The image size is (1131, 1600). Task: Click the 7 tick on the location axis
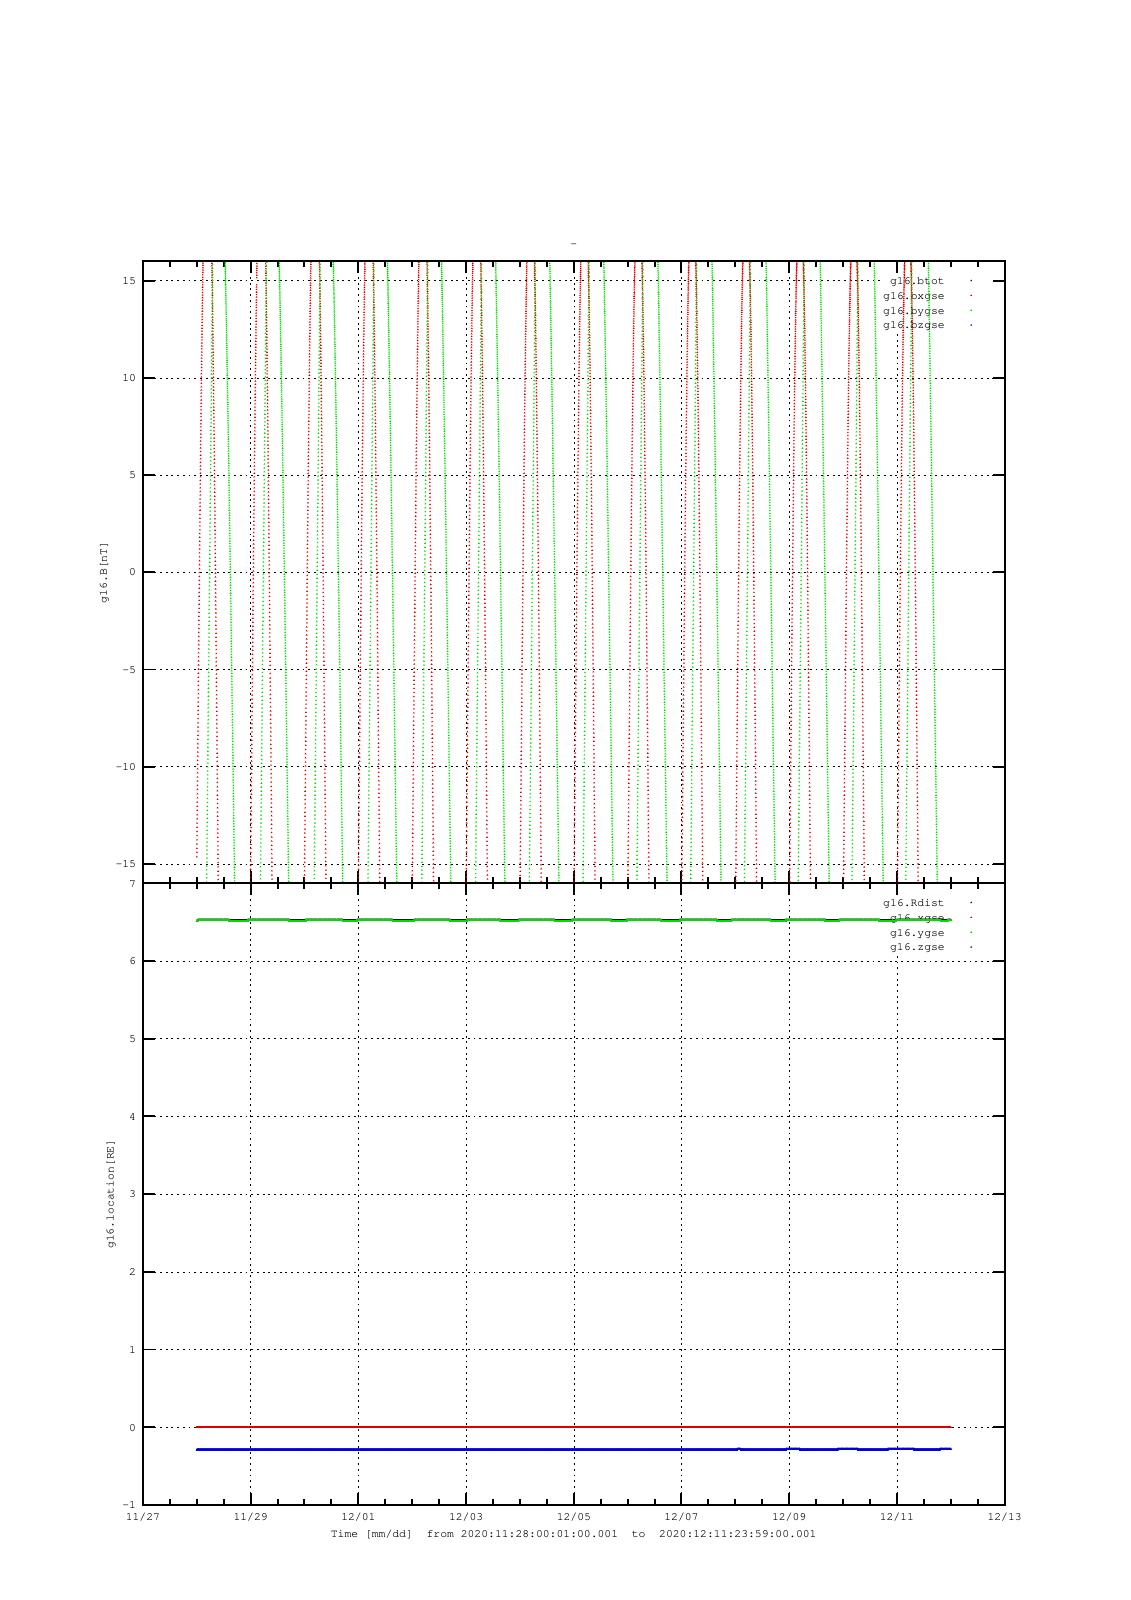(132, 884)
